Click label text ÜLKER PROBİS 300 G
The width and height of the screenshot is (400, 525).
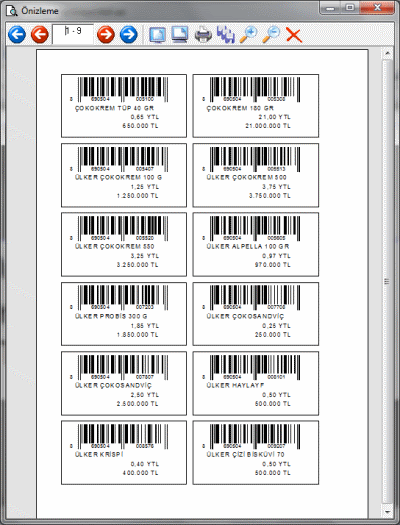coord(111,316)
